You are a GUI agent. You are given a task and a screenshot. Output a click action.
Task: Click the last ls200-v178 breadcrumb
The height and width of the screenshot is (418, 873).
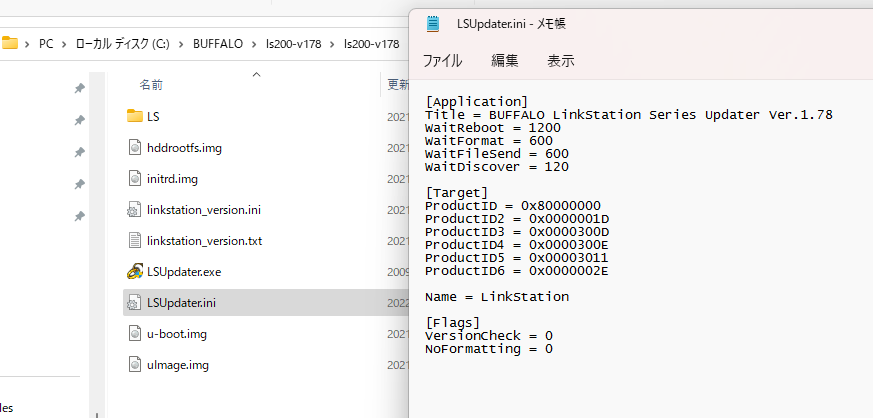click(x=371, y=43)
